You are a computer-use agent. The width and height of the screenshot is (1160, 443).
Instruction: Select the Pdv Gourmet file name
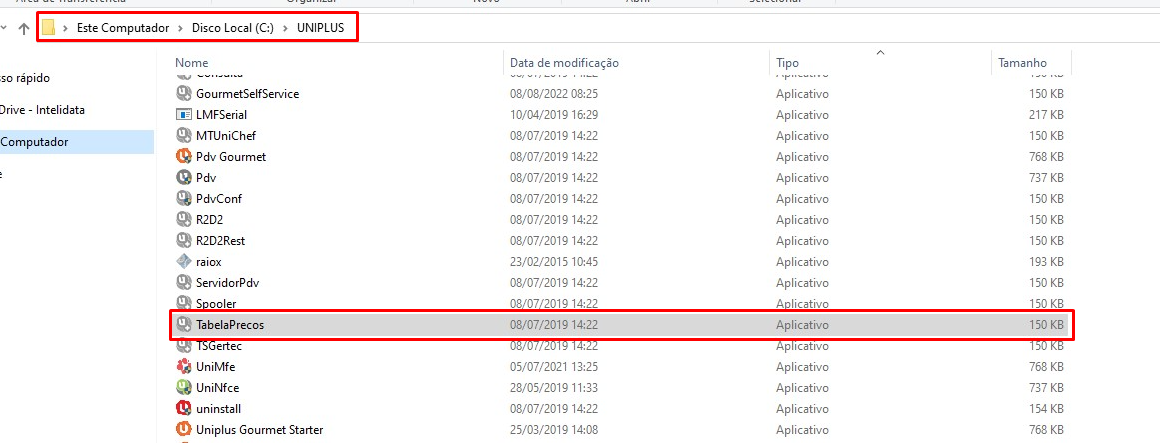click(231, 157)
